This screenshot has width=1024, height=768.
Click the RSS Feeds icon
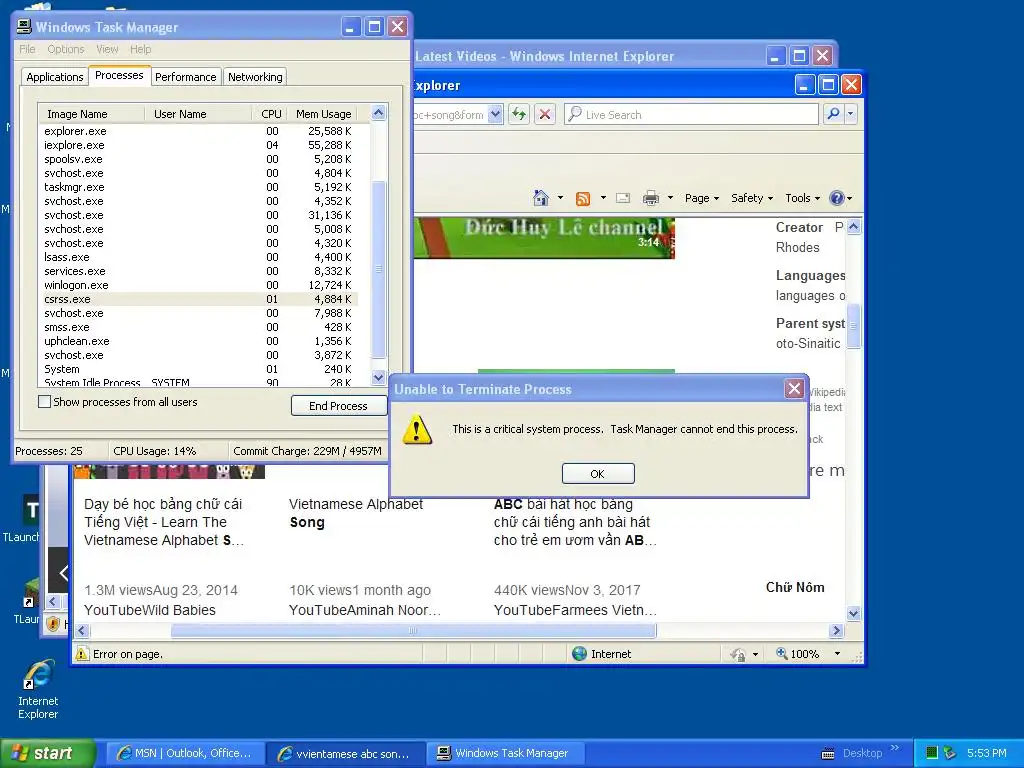pyautogui.click(x=583, y=198)
